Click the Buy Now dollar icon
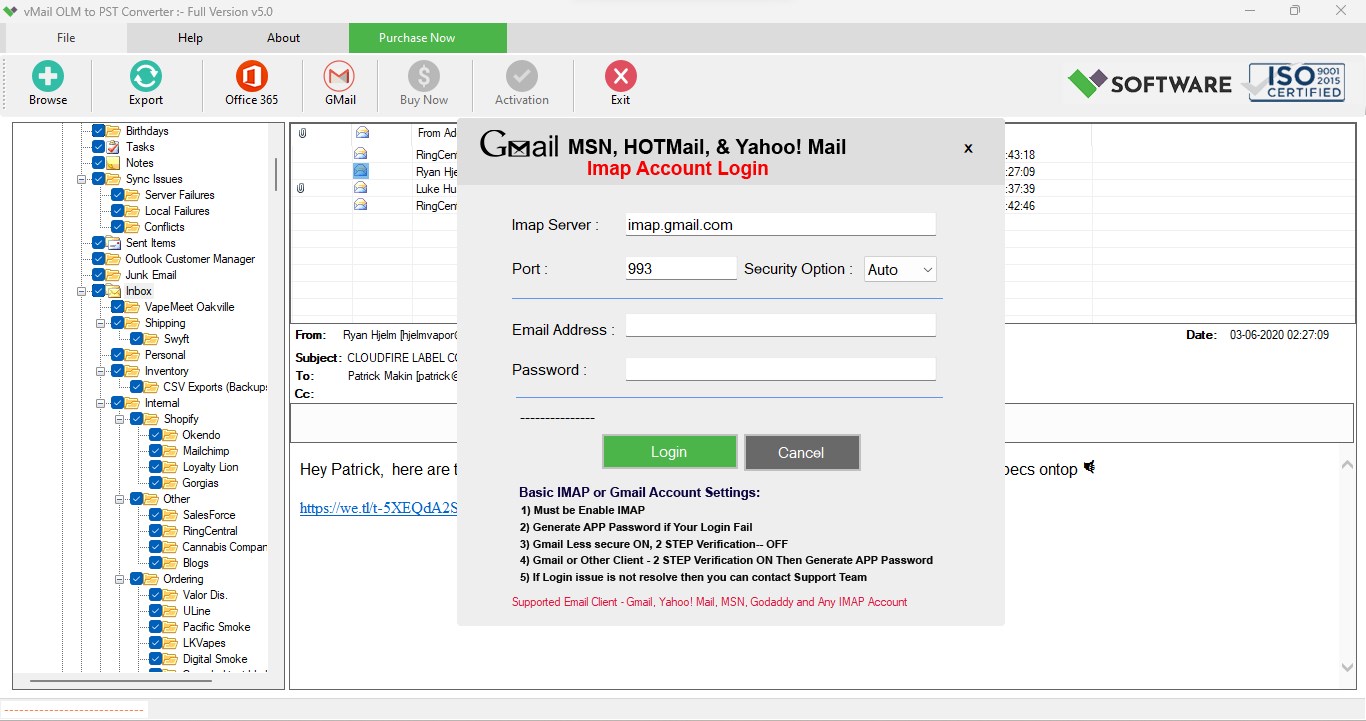The height and width of the screenshot is (721, 1366). pos(424,76)
